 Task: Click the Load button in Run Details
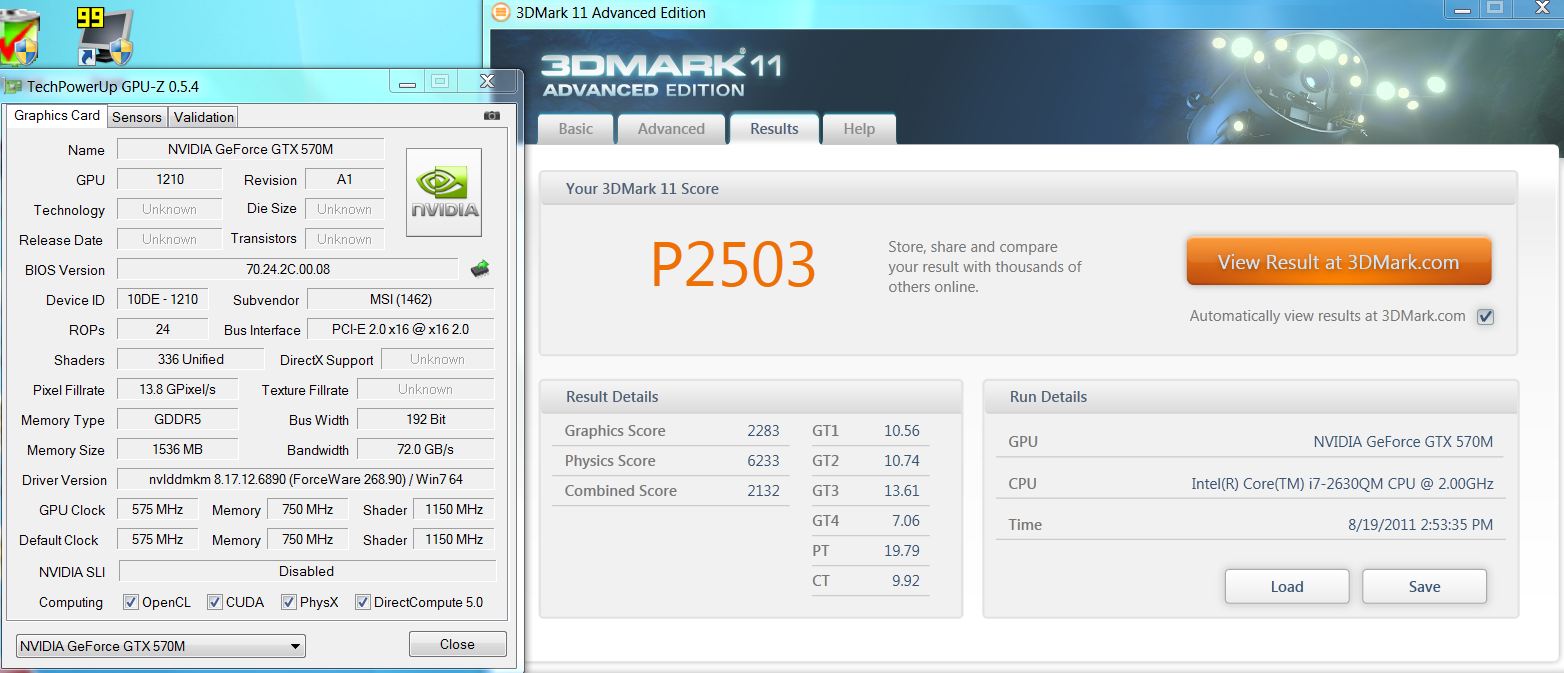point(1287,587)
